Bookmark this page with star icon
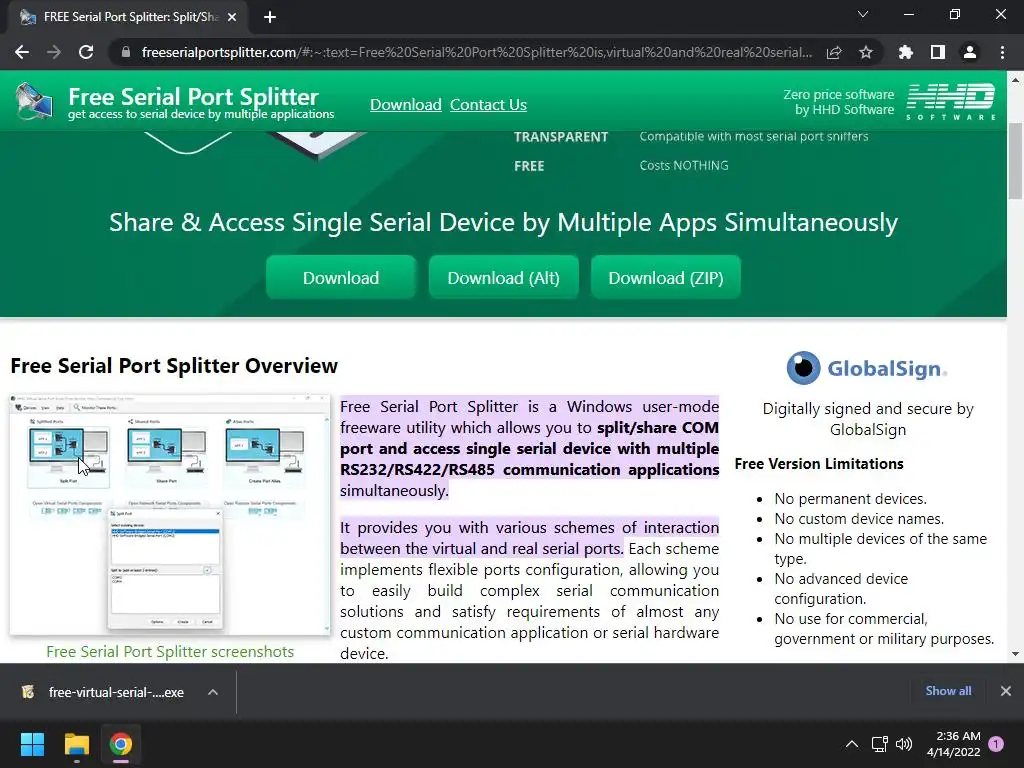Screen dimensions: 1024x768 tap(866, 52)
